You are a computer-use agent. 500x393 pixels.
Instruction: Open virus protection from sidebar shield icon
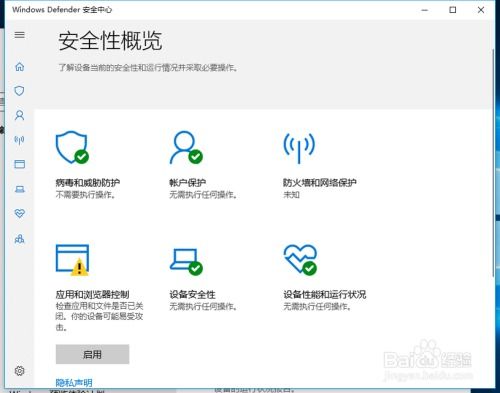click(19, 91)
